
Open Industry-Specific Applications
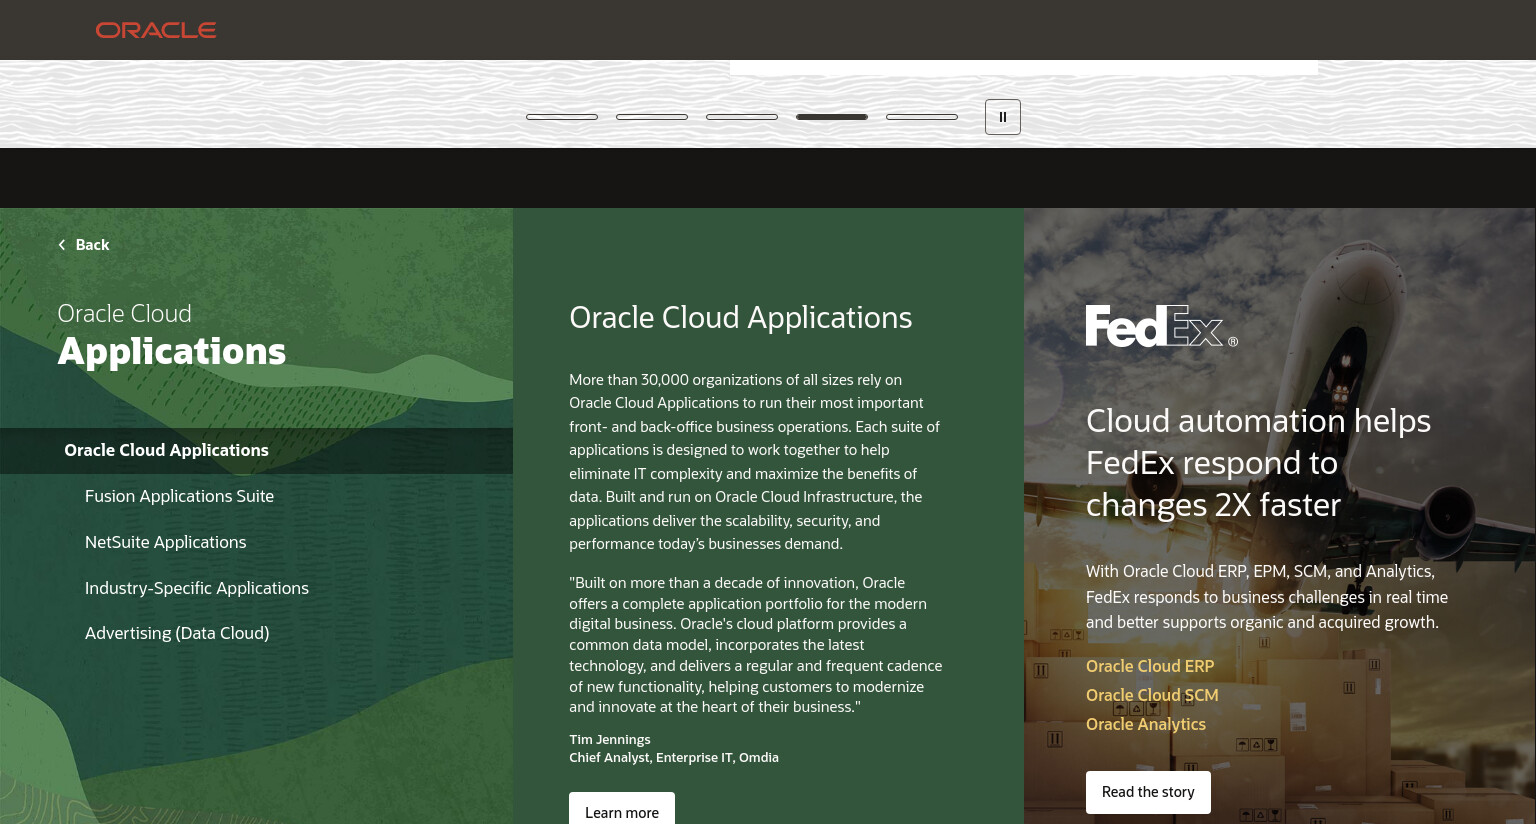tap(197, 588)
